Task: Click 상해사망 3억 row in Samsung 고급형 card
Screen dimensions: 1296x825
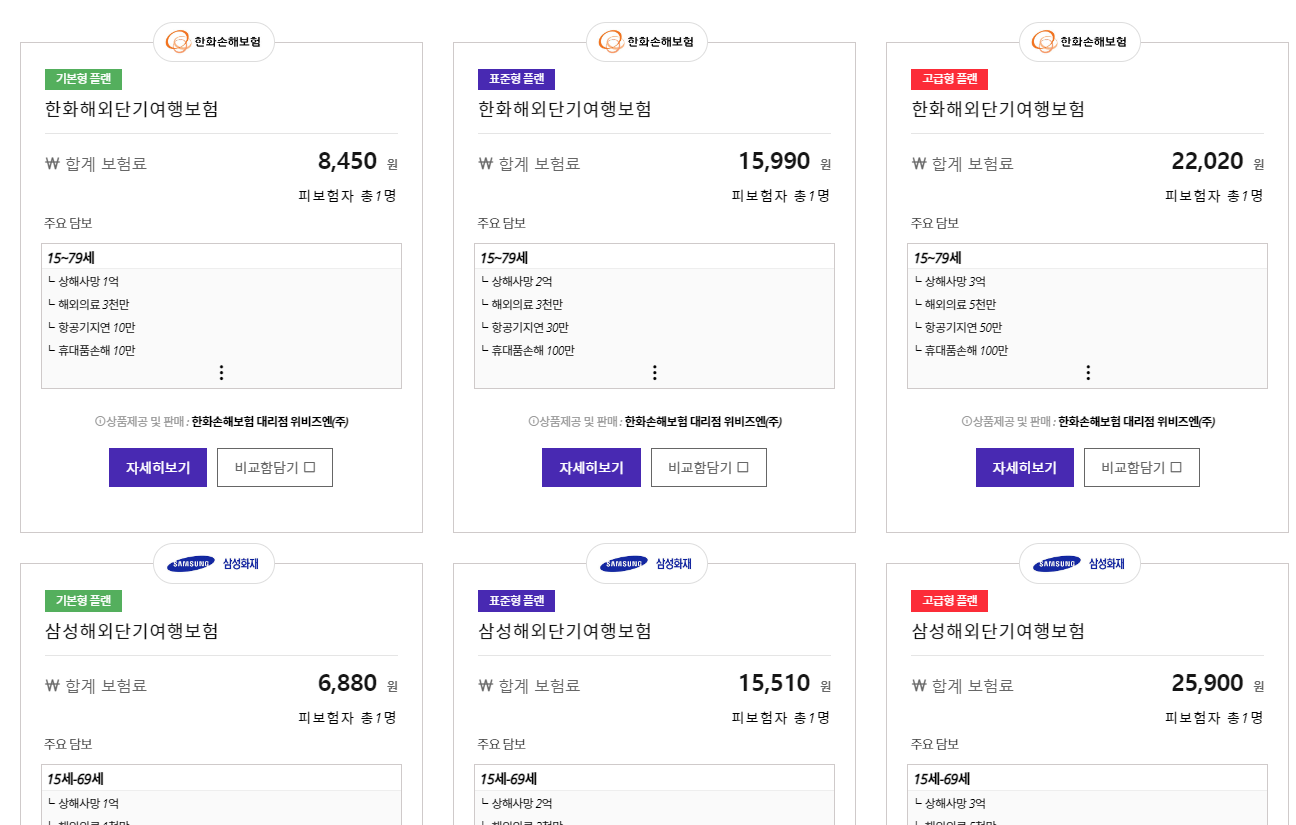Action: [949, 804]
